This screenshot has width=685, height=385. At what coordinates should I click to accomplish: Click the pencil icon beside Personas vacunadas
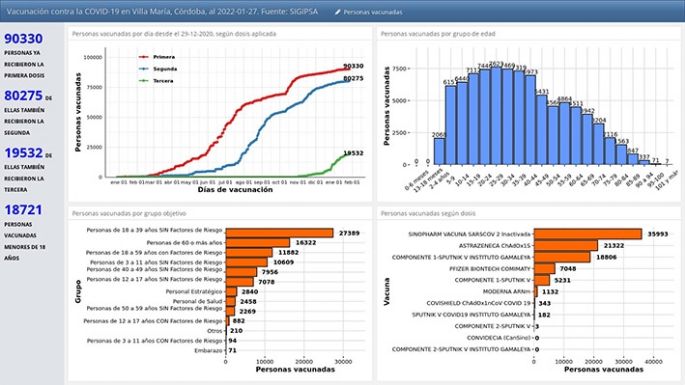point(338,12)
